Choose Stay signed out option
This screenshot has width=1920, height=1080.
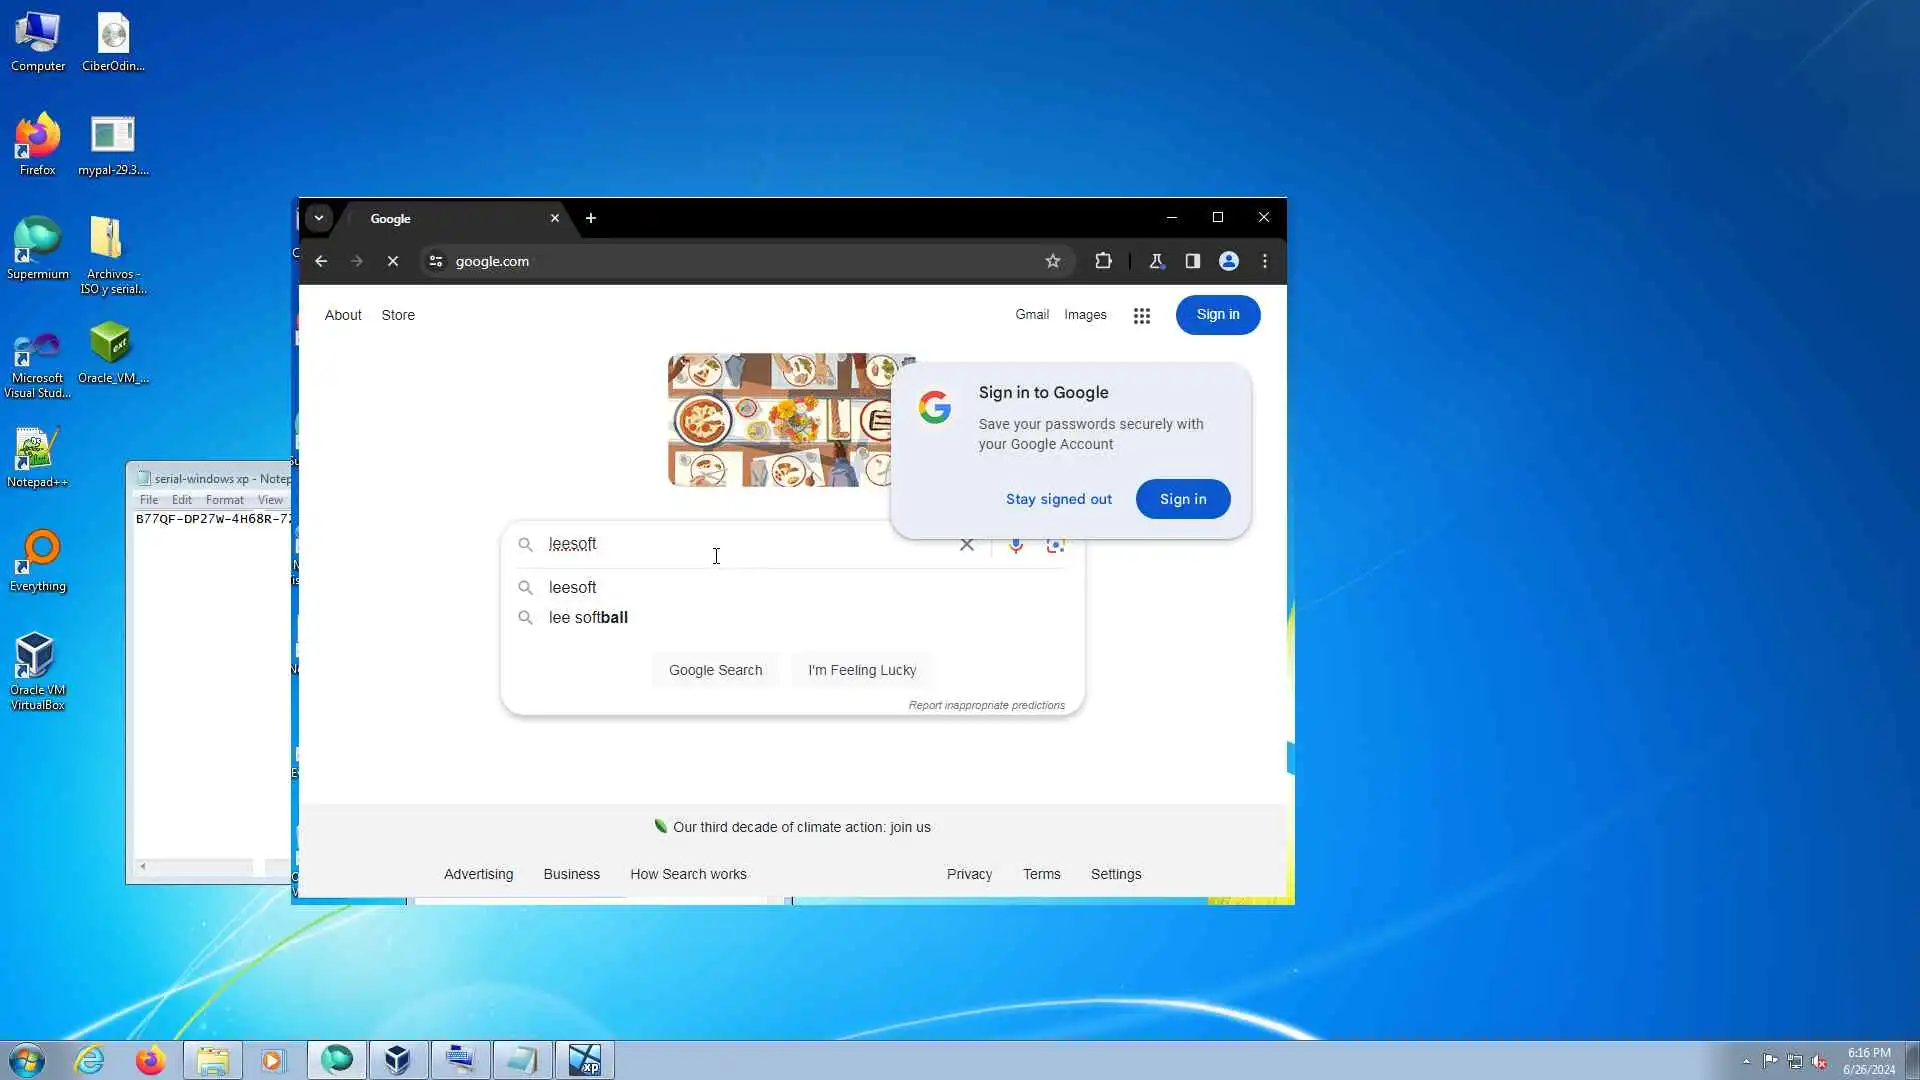[1058, 499]
